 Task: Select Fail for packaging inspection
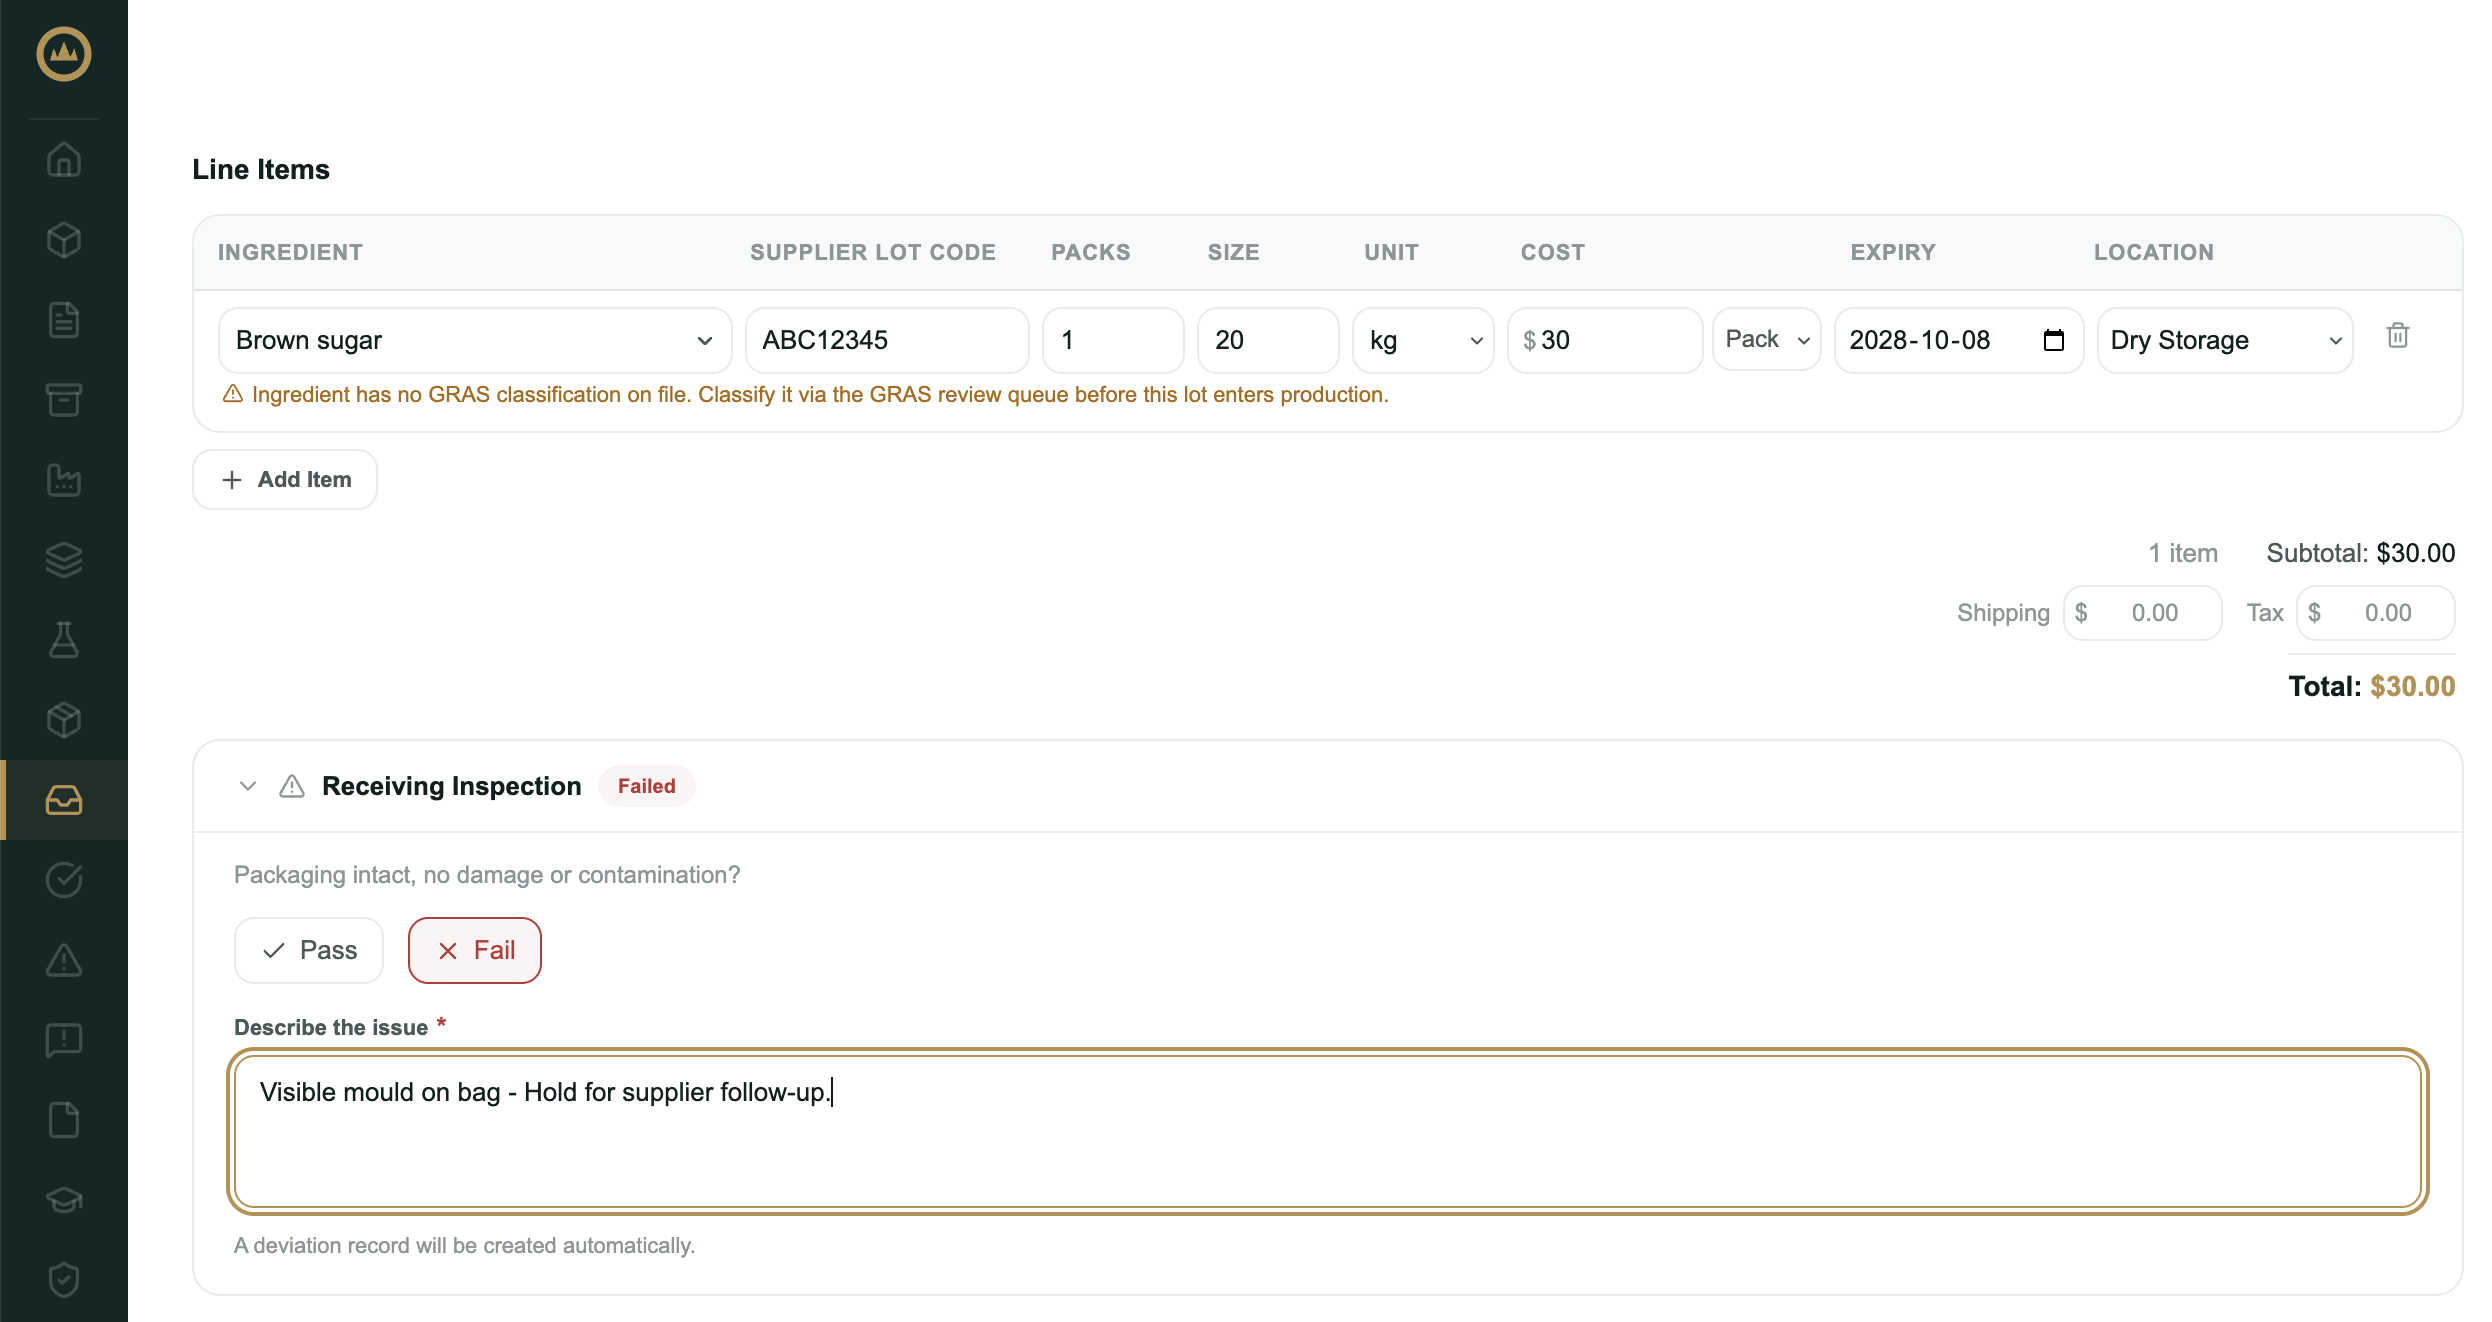point(475,950)
